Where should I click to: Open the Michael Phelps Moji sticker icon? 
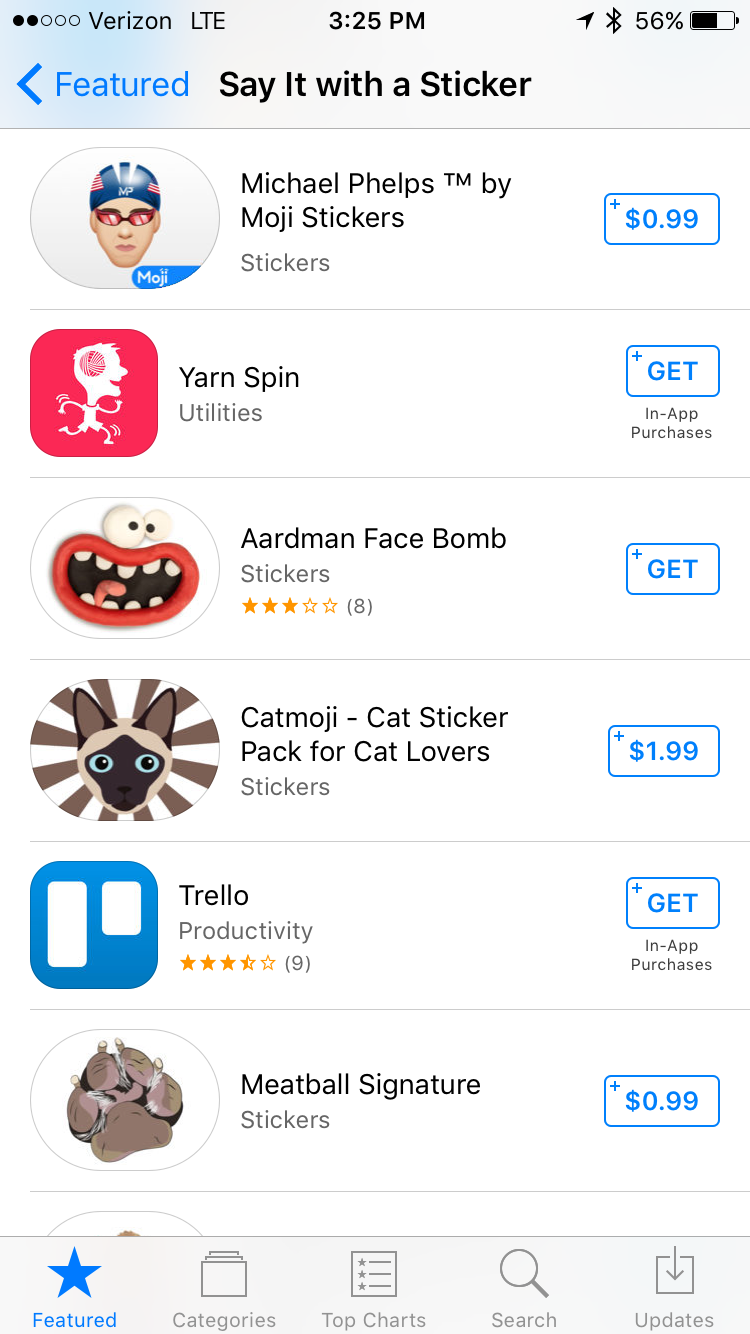[x=125, y=219]
